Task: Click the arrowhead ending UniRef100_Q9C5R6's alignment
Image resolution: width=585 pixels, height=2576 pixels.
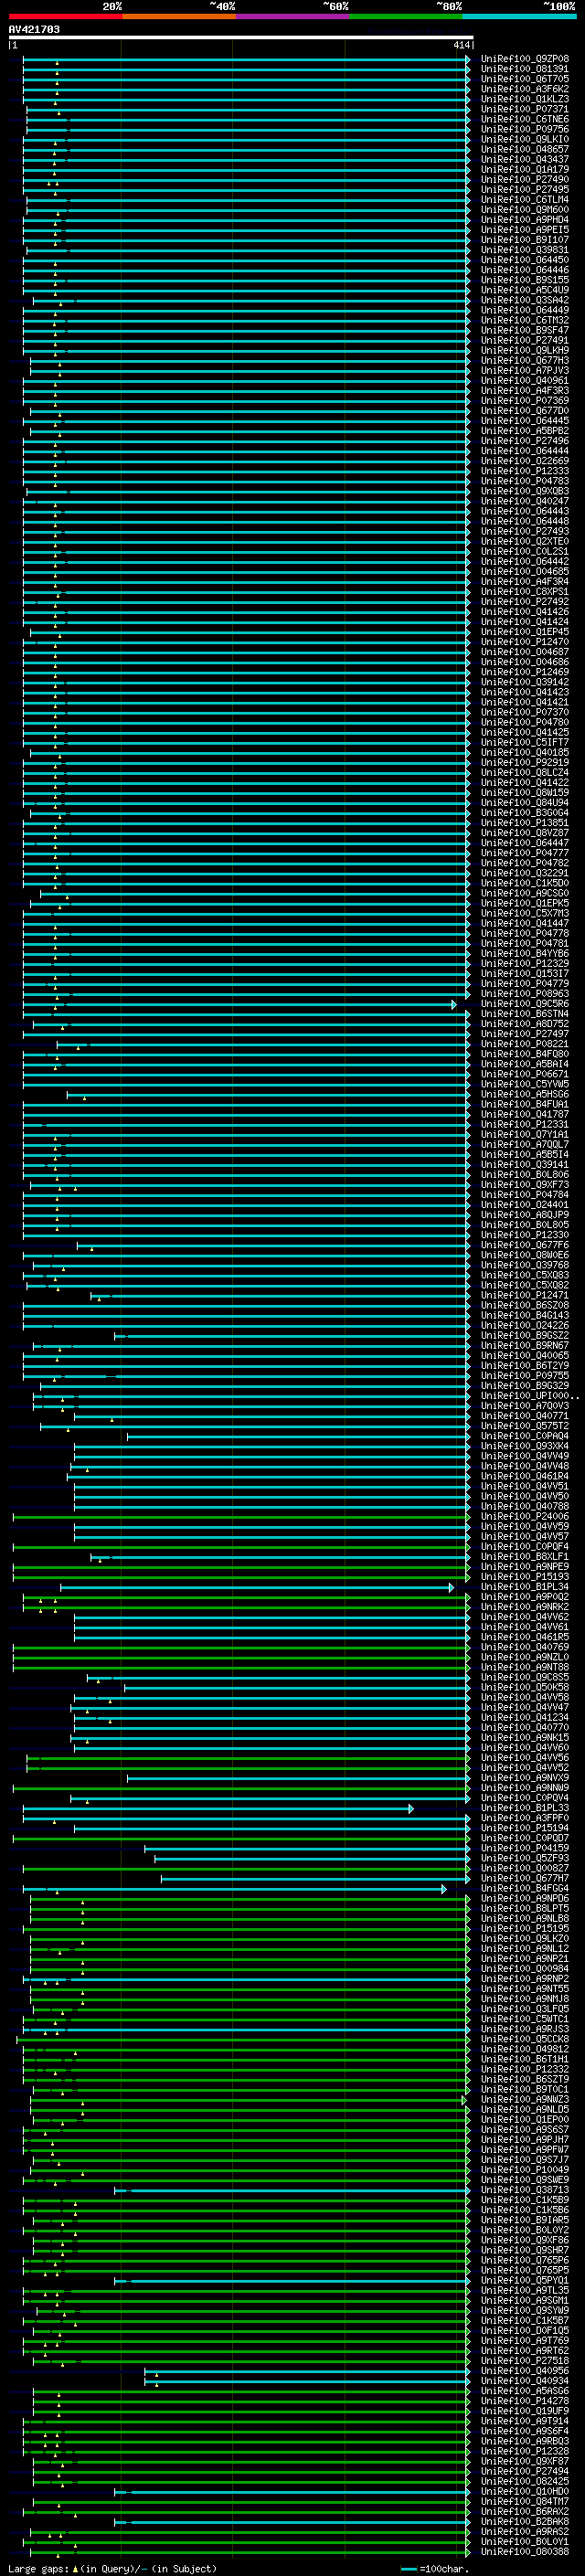Action: coord(454,1005)
